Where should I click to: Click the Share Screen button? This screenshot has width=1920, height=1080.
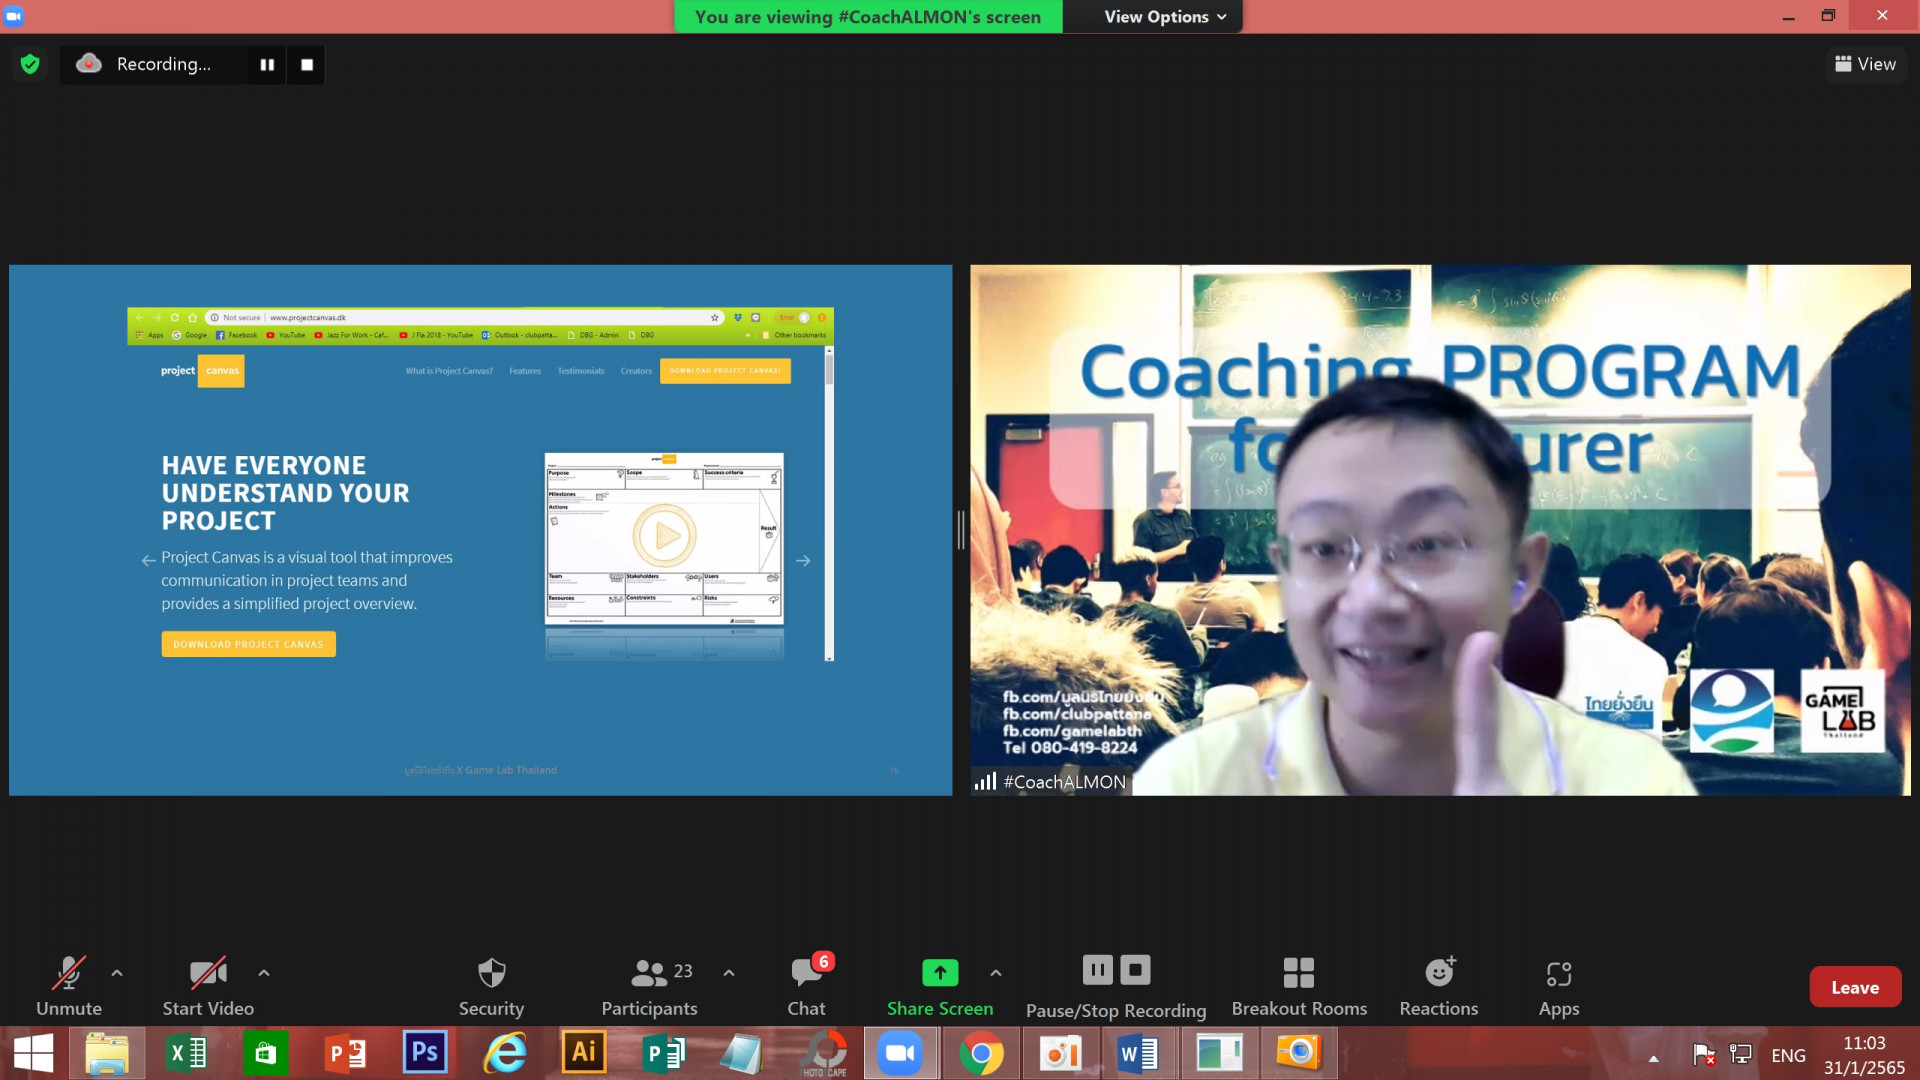coord(940,987)
